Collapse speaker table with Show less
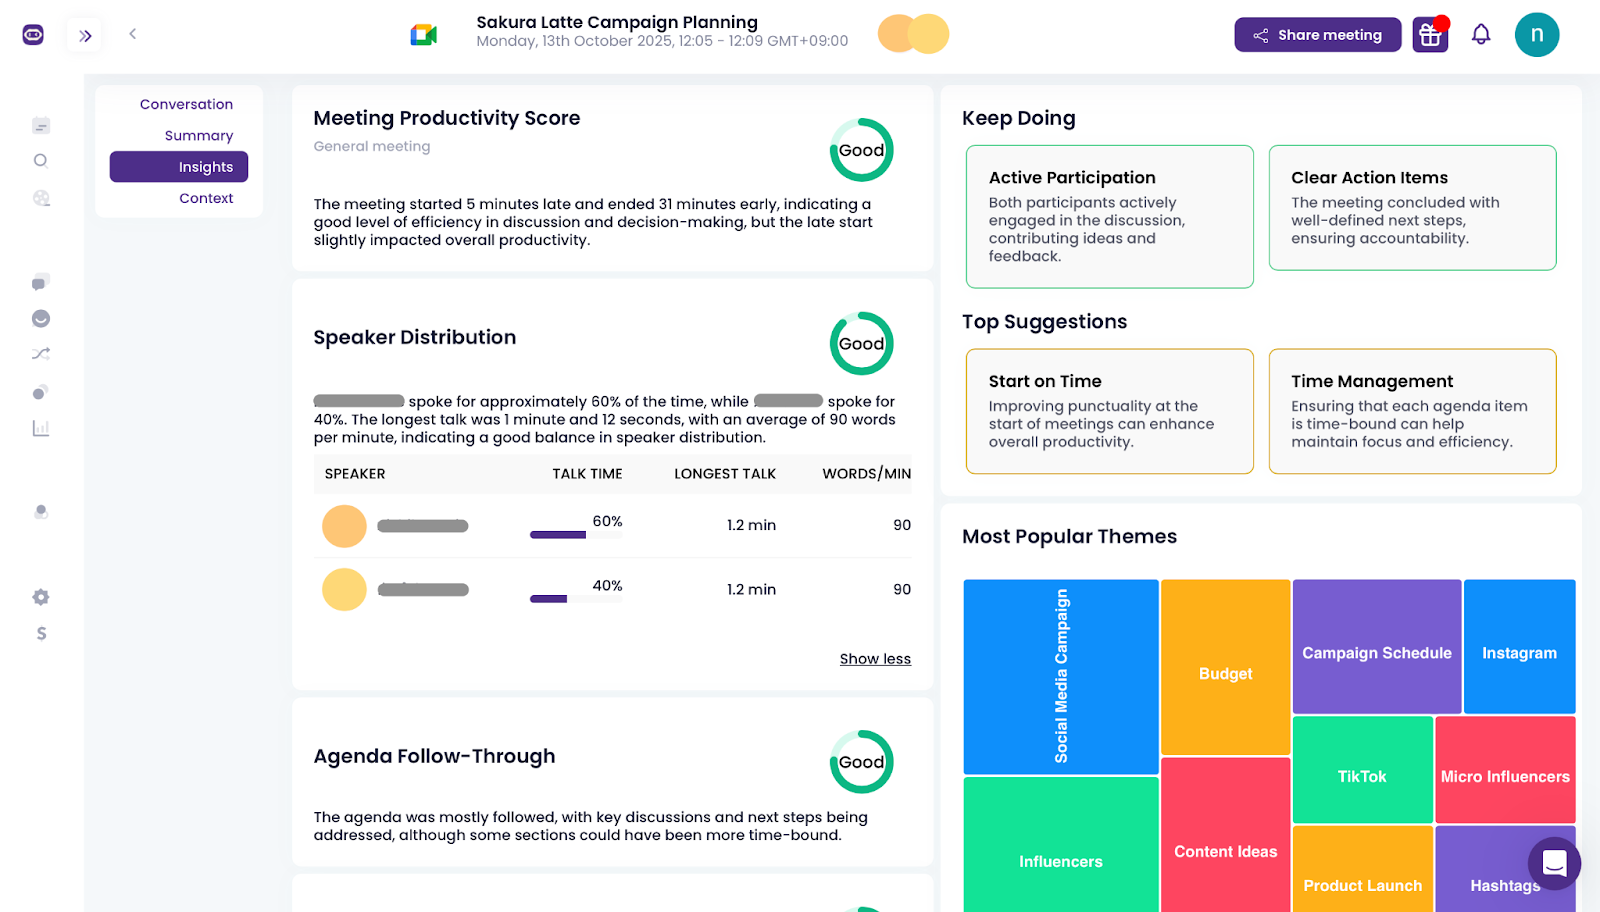This screenshot has width=1600, height=912. pyautogui.click(x=875, y=659)
